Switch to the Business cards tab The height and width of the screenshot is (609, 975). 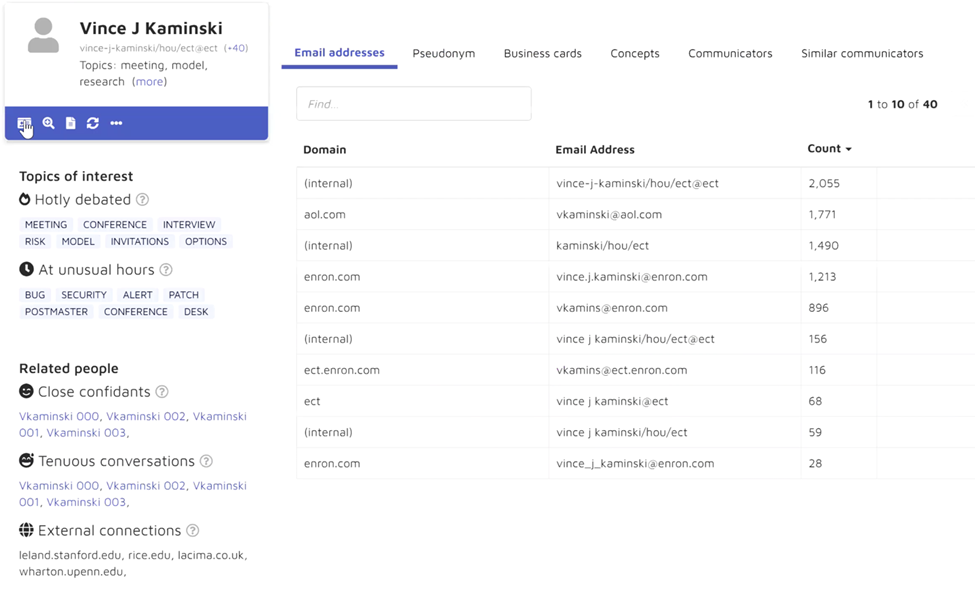(542, 53)
